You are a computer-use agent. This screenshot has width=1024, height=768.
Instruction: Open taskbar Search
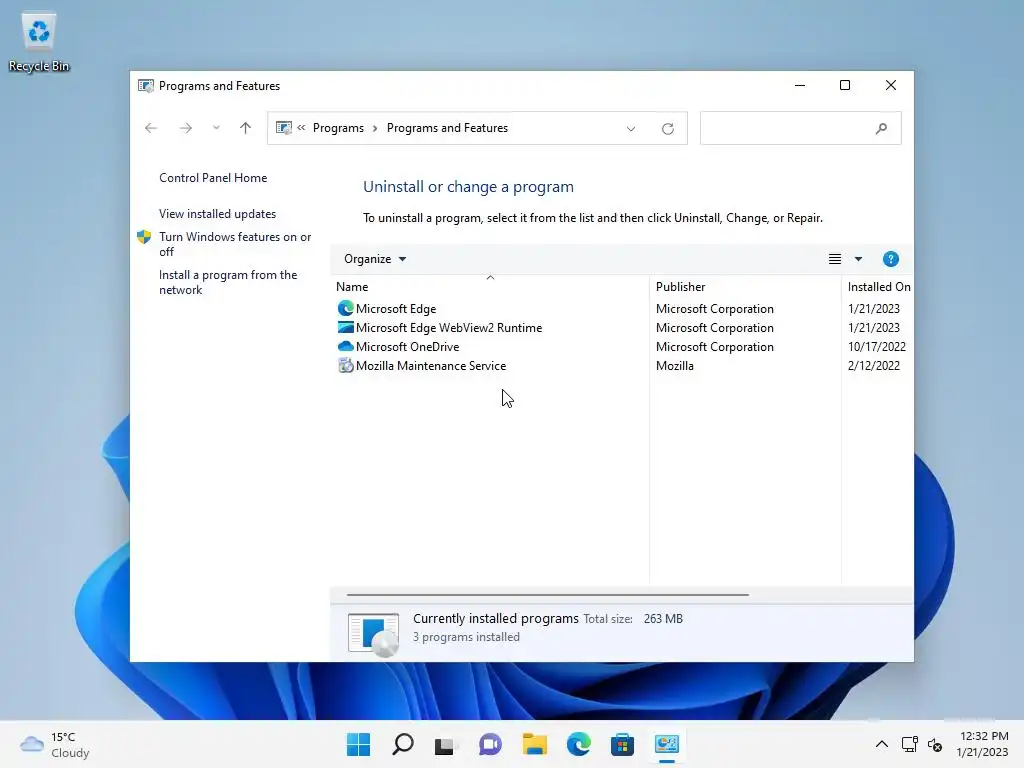point(402,744)
